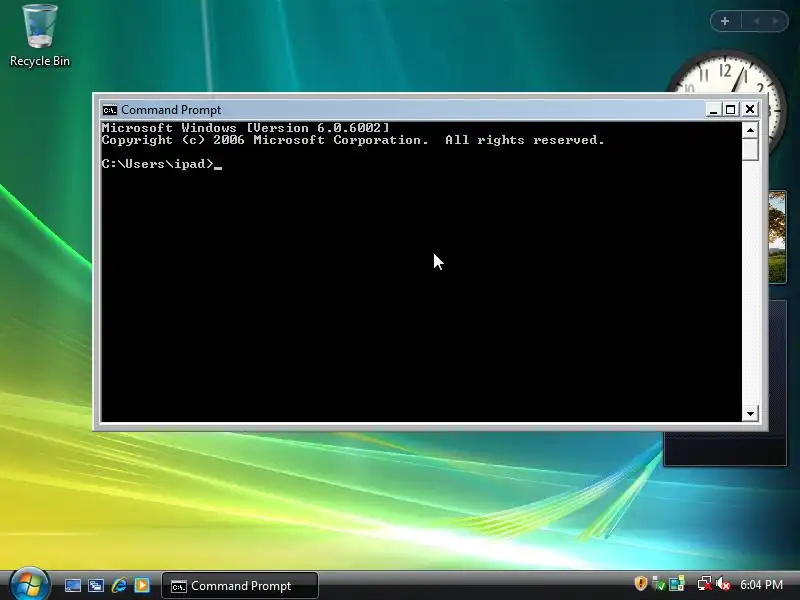Click the console scroll up arrow
Screen dimensions: 800x600
click(x=750, y=131)
